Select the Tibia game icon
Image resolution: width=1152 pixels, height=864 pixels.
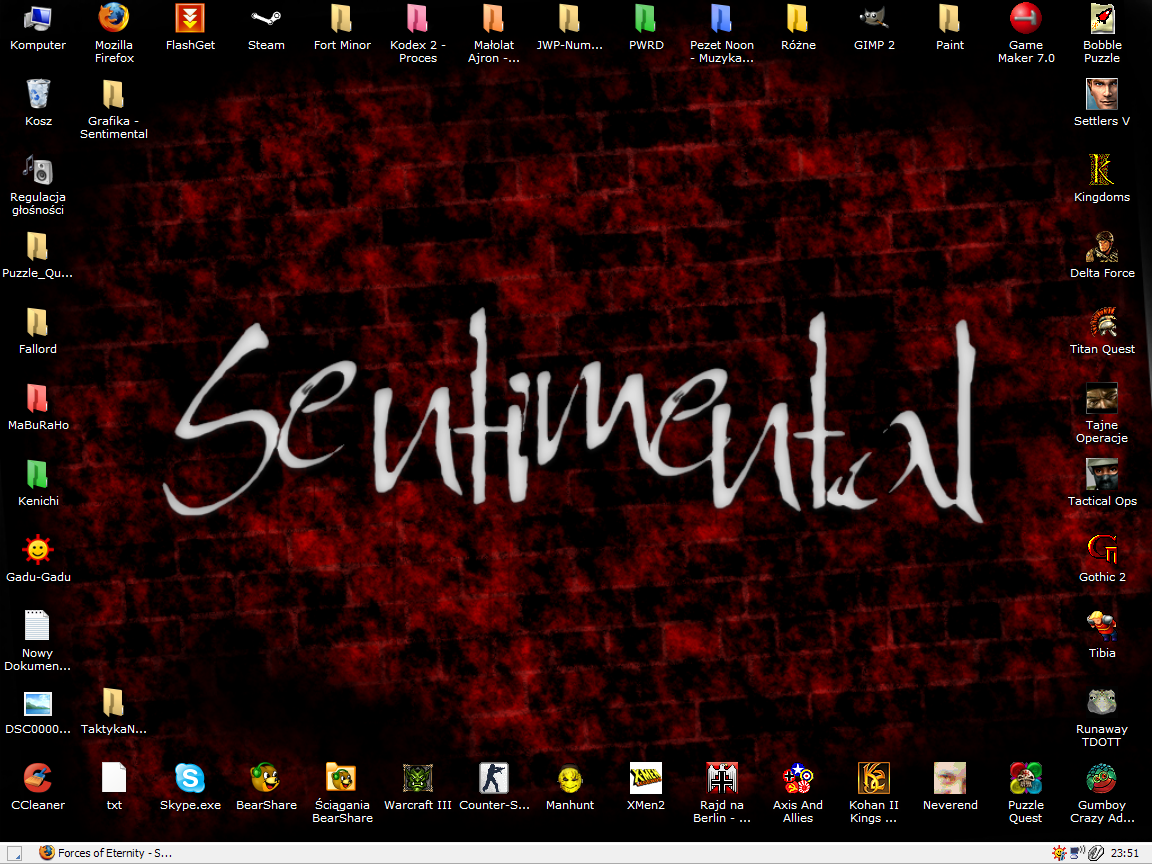point(1102,627)
